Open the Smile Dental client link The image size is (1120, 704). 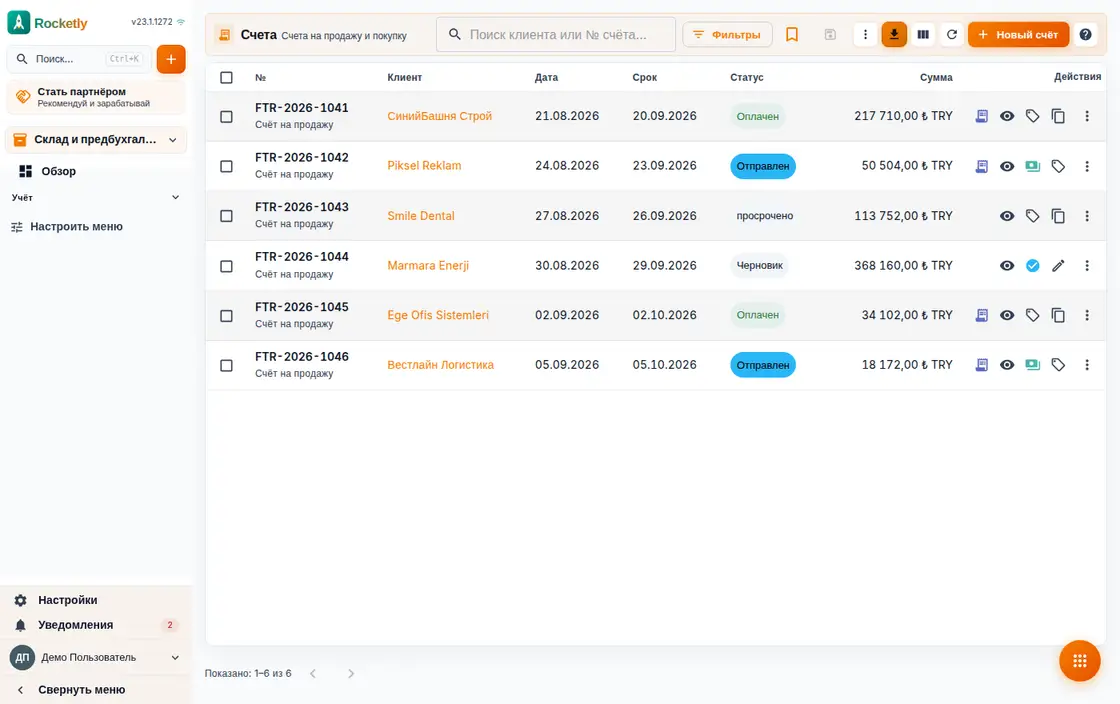(x=421, y=216)
